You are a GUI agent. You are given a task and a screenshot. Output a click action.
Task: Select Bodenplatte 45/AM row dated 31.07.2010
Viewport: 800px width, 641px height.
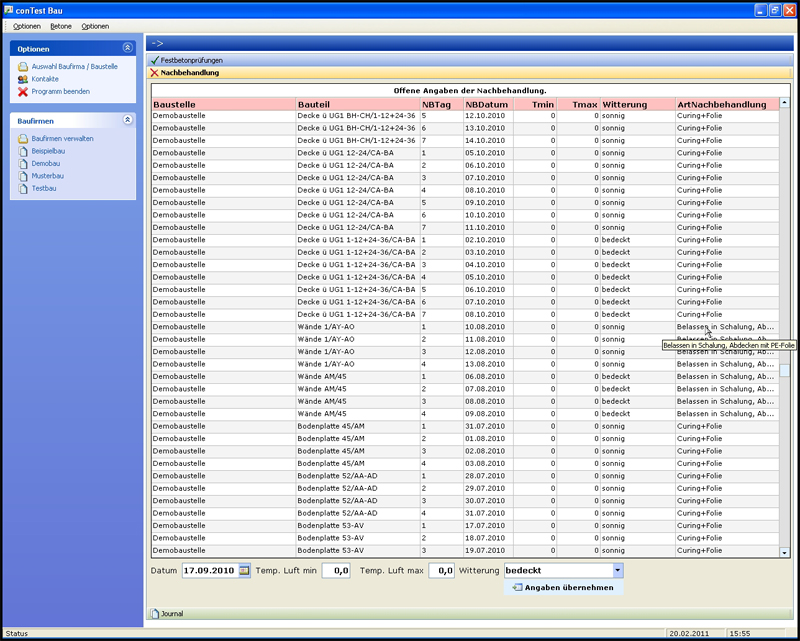(465, 426)
